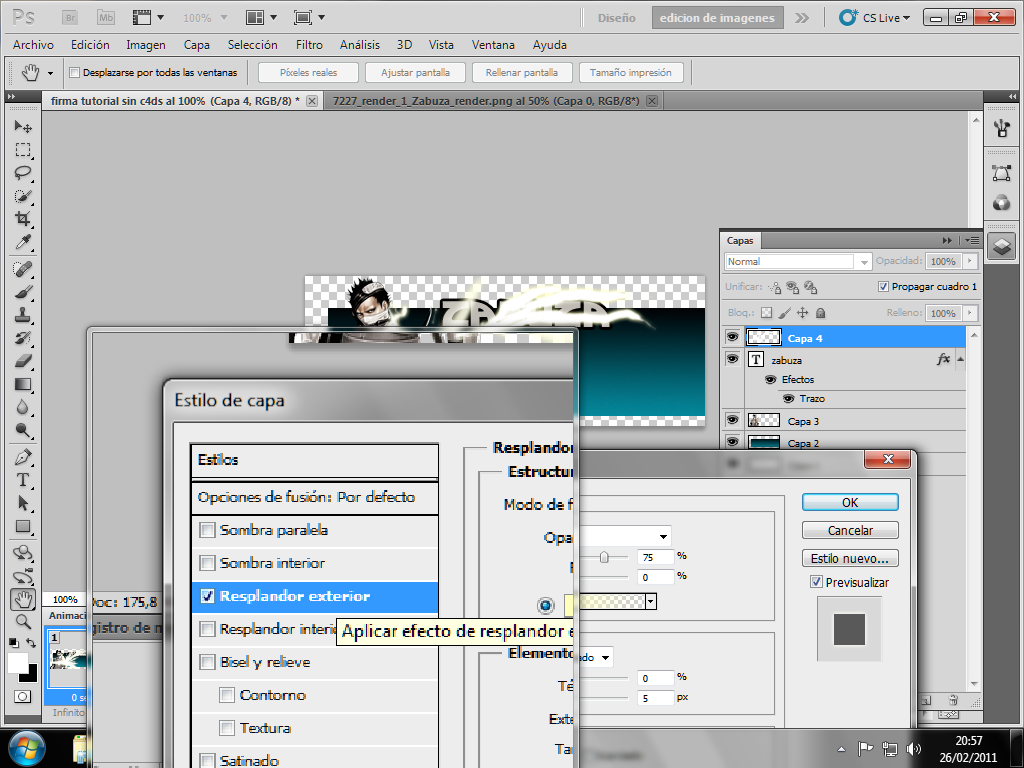Enable Contorno checkbox
1024x768 pixels.
tap(227, 695)
